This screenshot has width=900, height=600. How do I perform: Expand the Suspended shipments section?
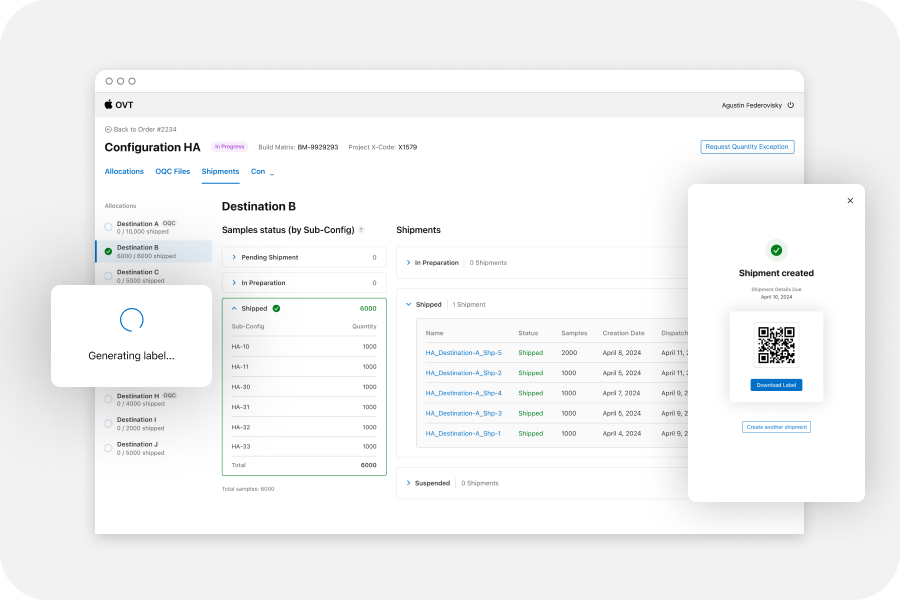408,483
